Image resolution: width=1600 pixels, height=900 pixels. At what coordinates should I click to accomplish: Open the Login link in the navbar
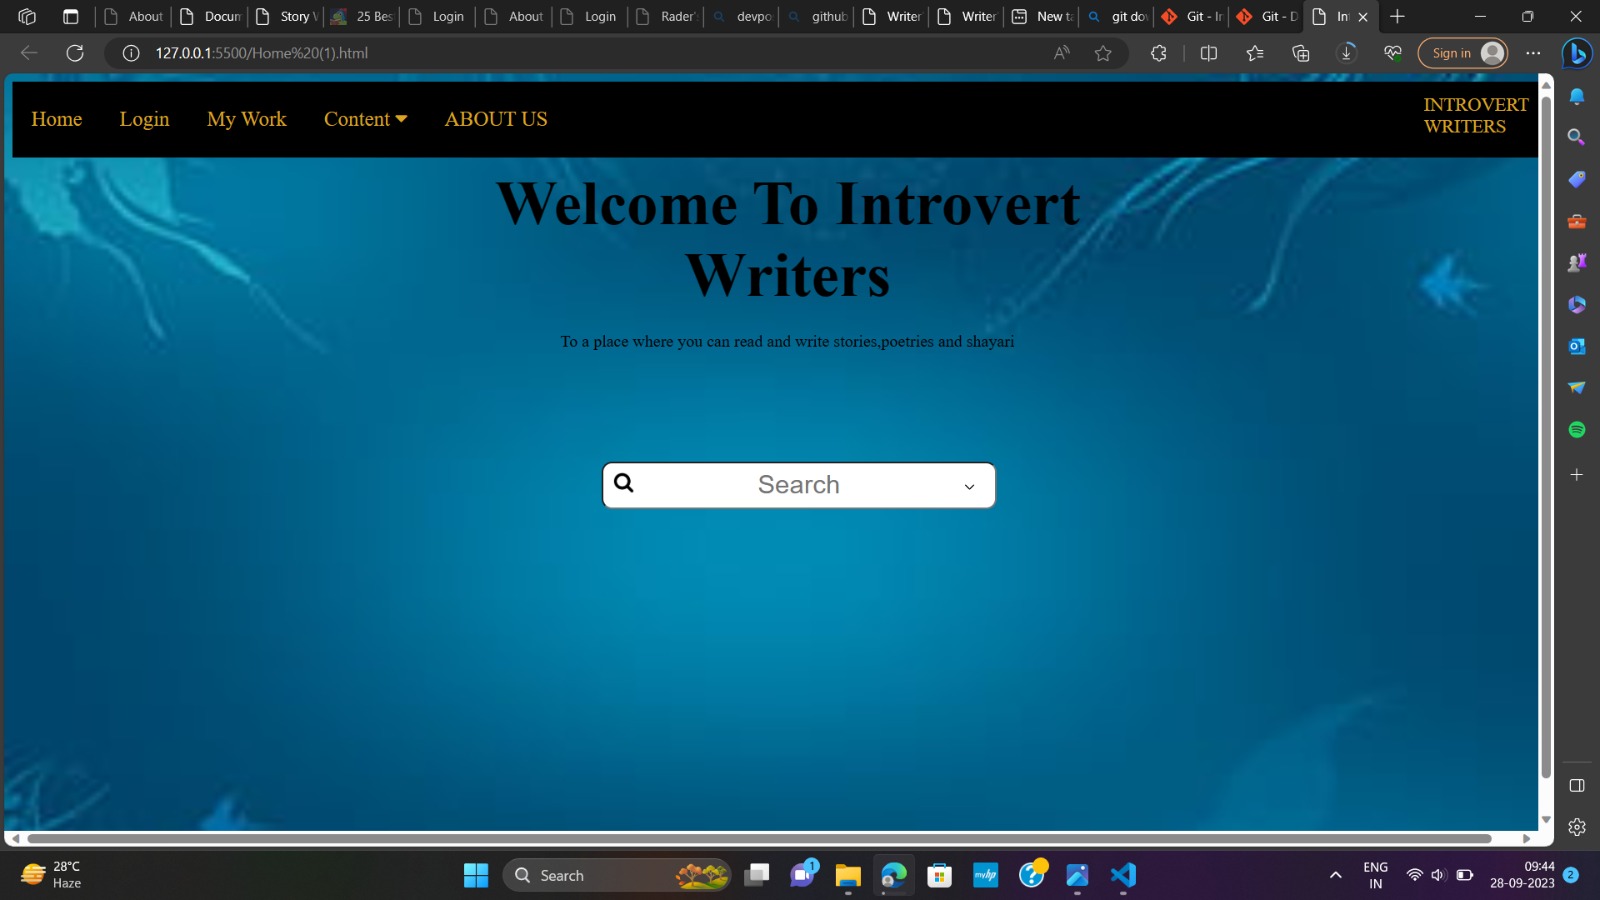click(x=144, y=119)
